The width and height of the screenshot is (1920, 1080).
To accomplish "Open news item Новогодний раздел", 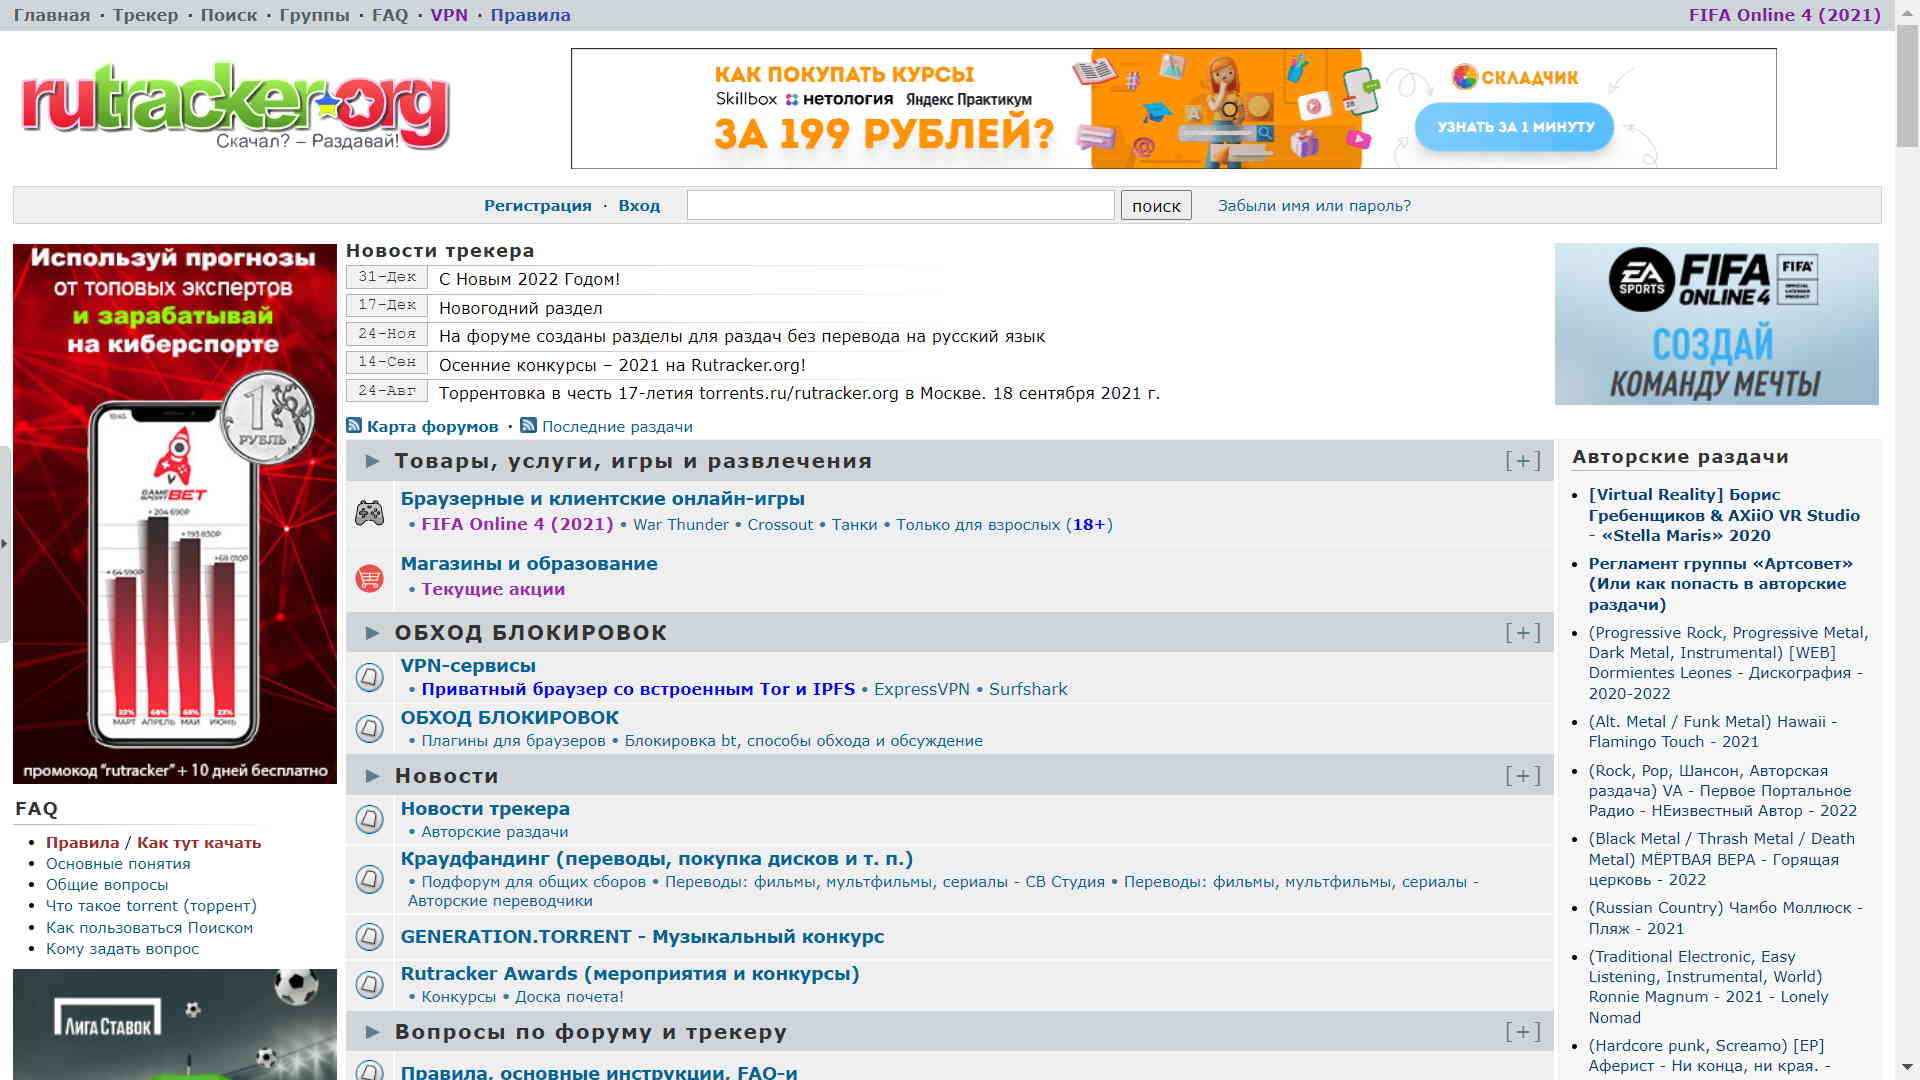I will tap(520, 309).
